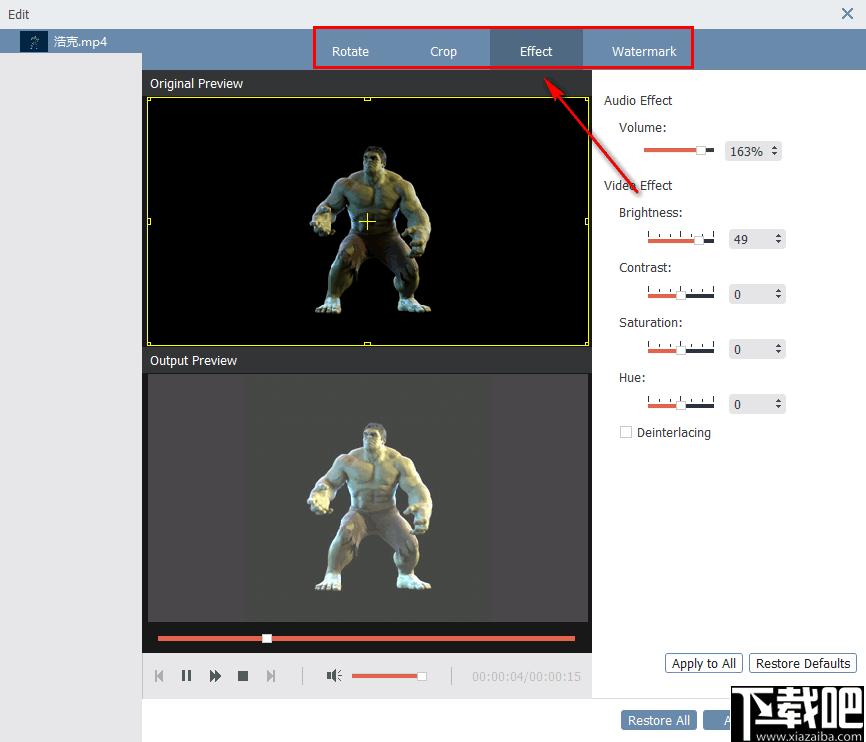Click the Volume: label
Screen dimensions: 866x742
(642, 128)
